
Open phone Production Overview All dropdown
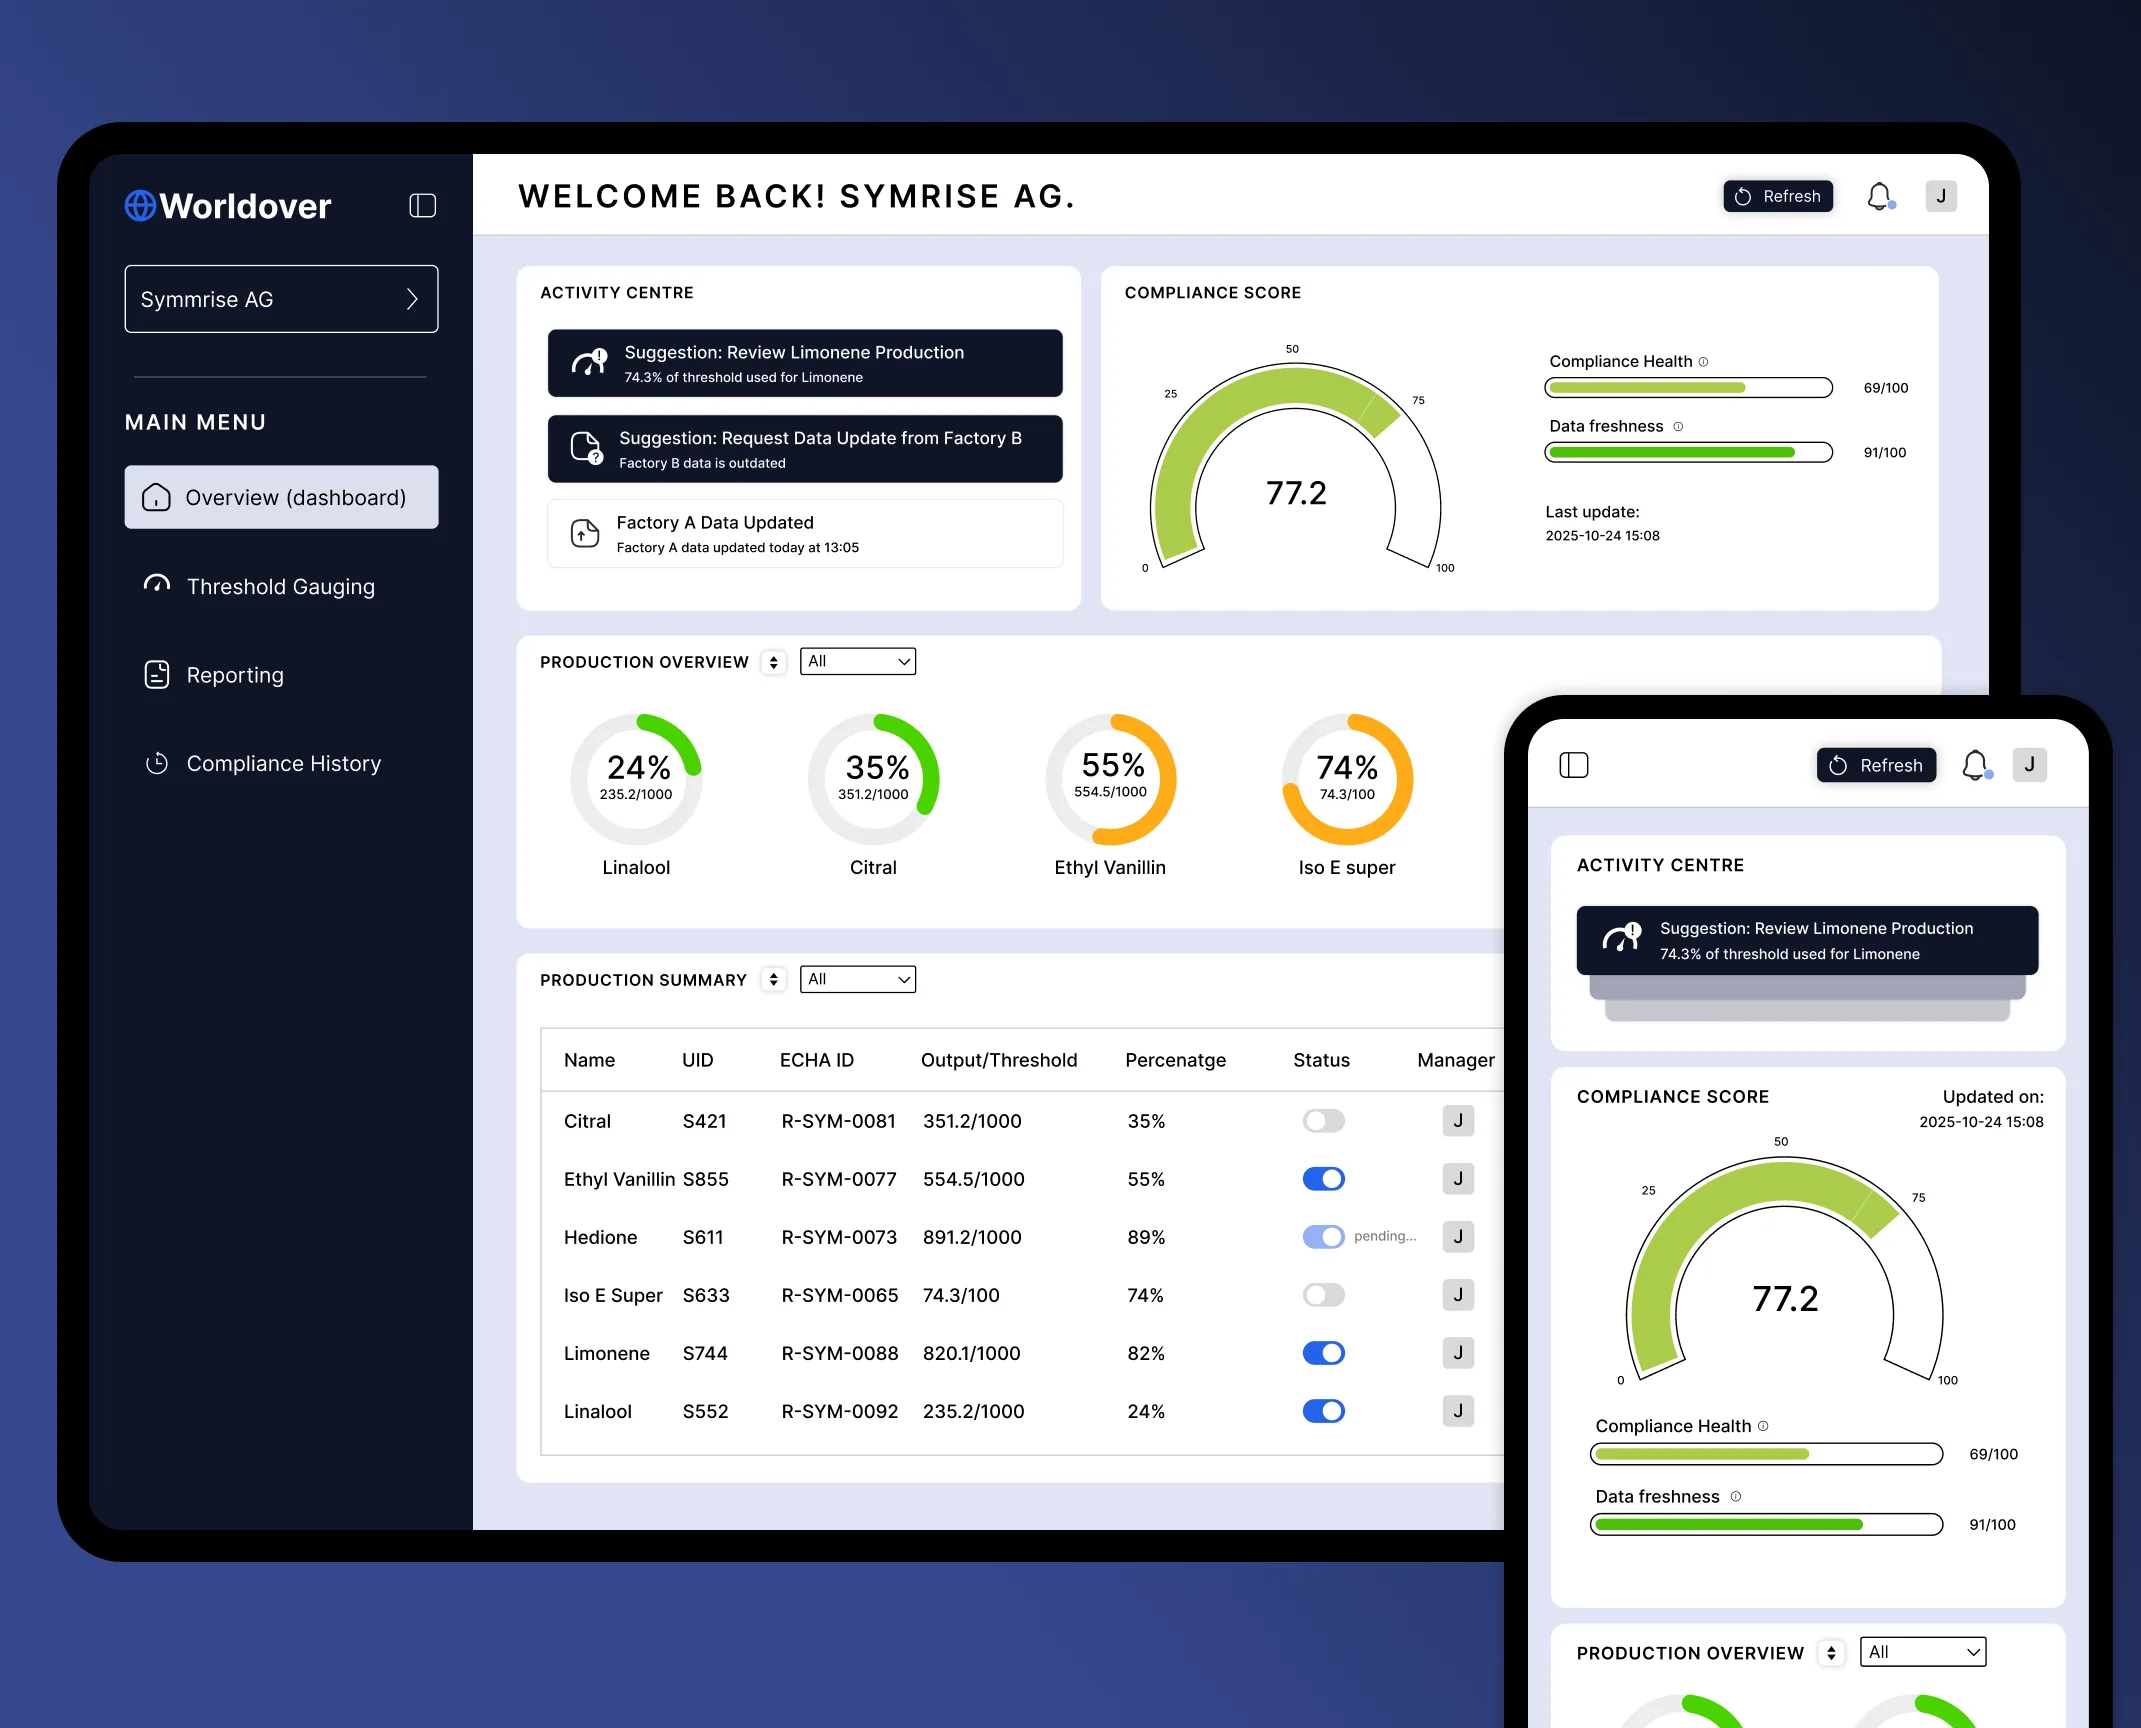point(1923,1653)
